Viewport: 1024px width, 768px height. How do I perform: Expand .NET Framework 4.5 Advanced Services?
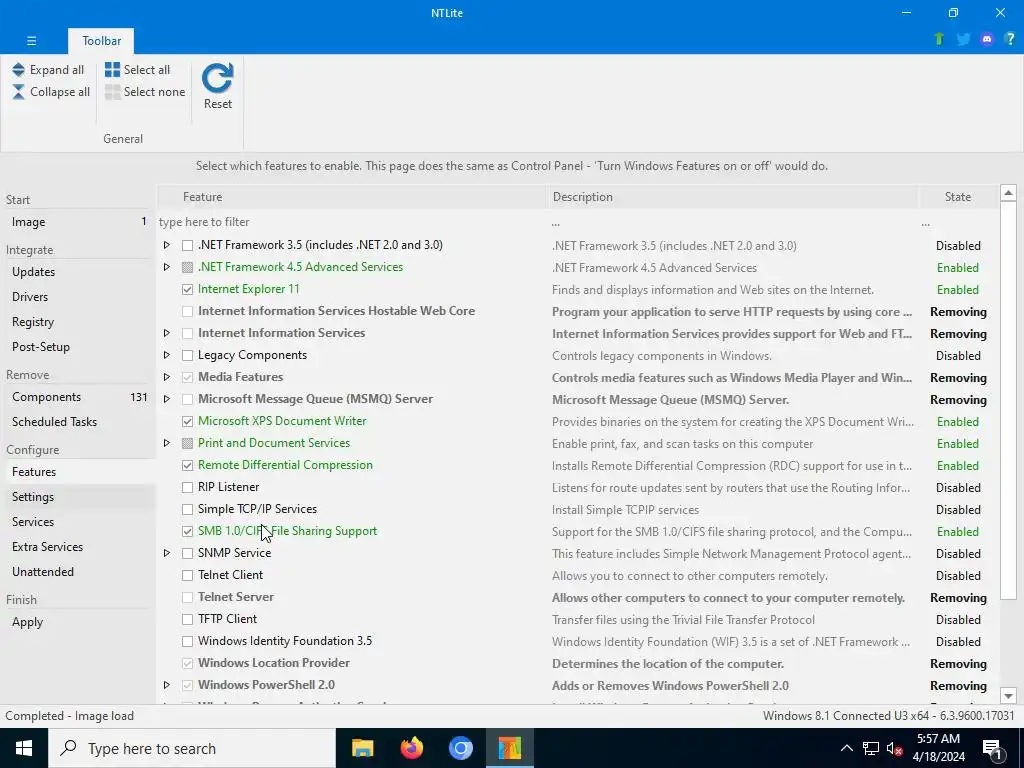tap(167, 267)
